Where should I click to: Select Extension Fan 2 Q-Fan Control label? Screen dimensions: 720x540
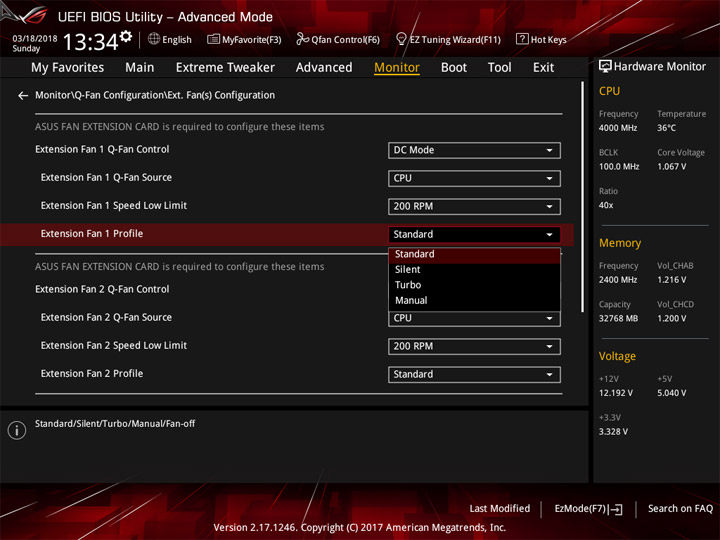(x=102, y=289)
